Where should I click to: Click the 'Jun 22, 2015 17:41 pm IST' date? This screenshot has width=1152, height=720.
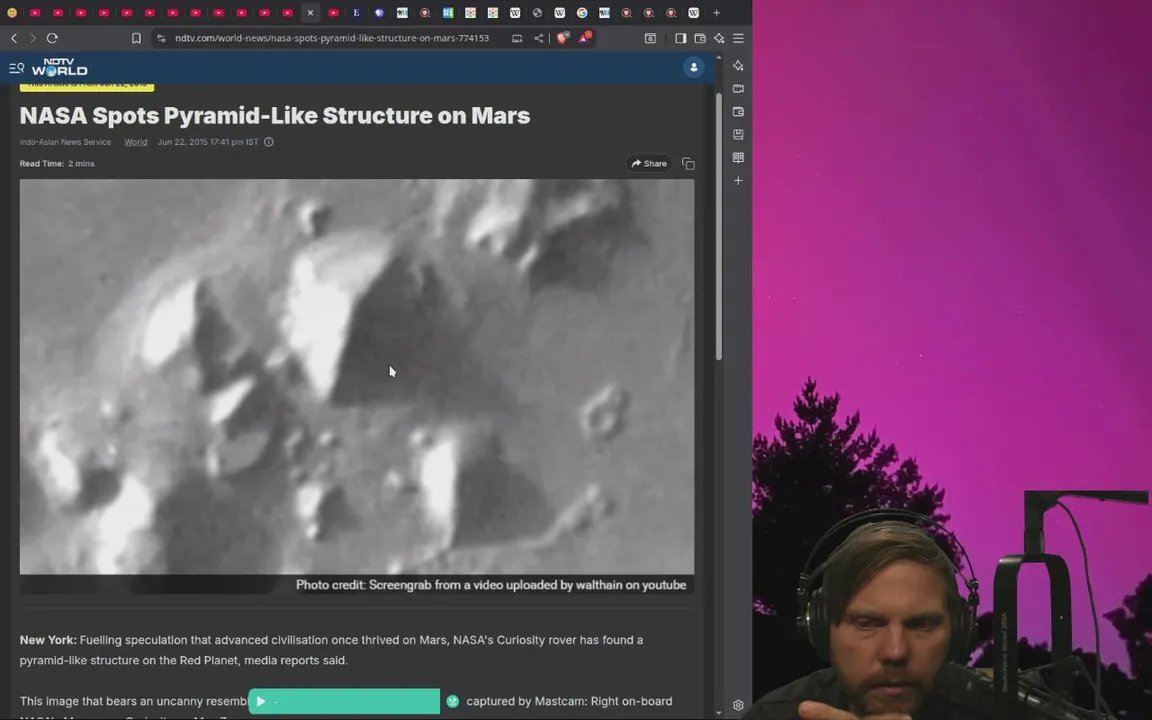[208, 142]
